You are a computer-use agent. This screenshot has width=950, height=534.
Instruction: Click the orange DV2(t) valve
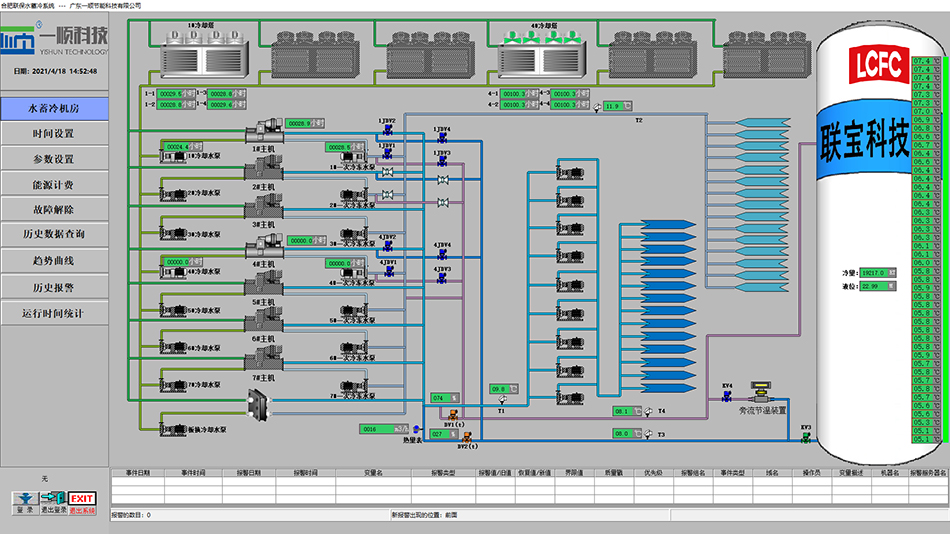467,436
